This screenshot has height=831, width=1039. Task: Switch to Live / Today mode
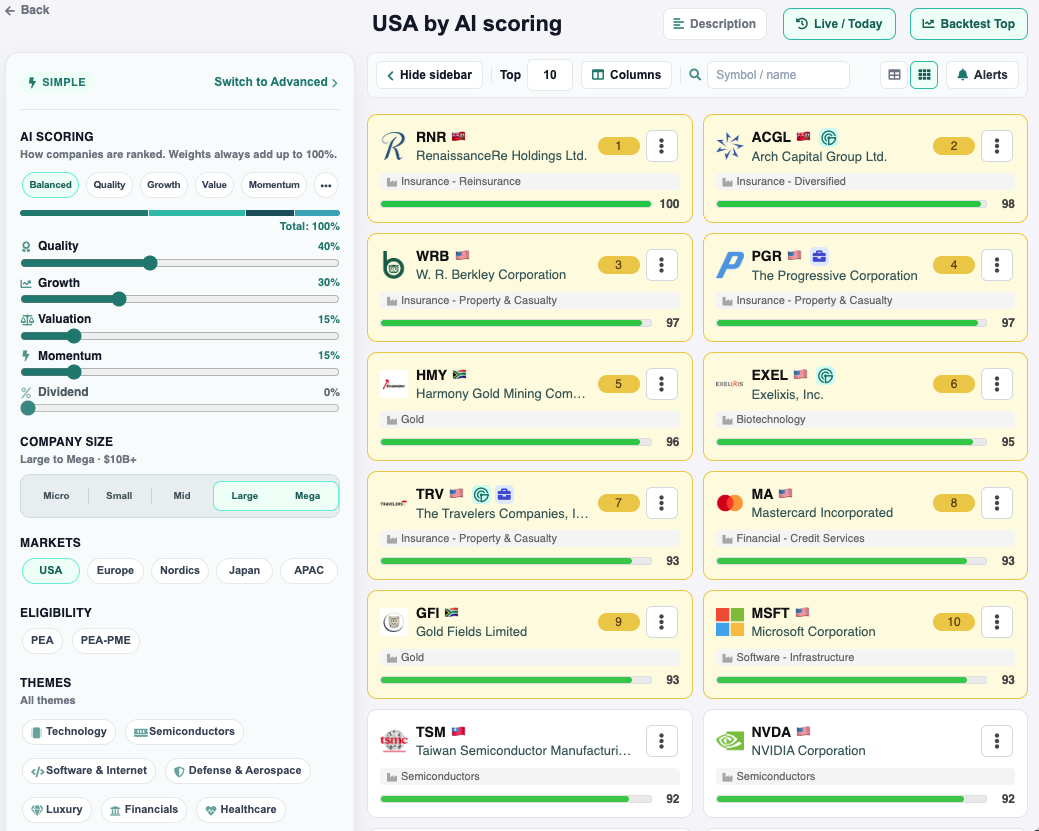[839, 24]
